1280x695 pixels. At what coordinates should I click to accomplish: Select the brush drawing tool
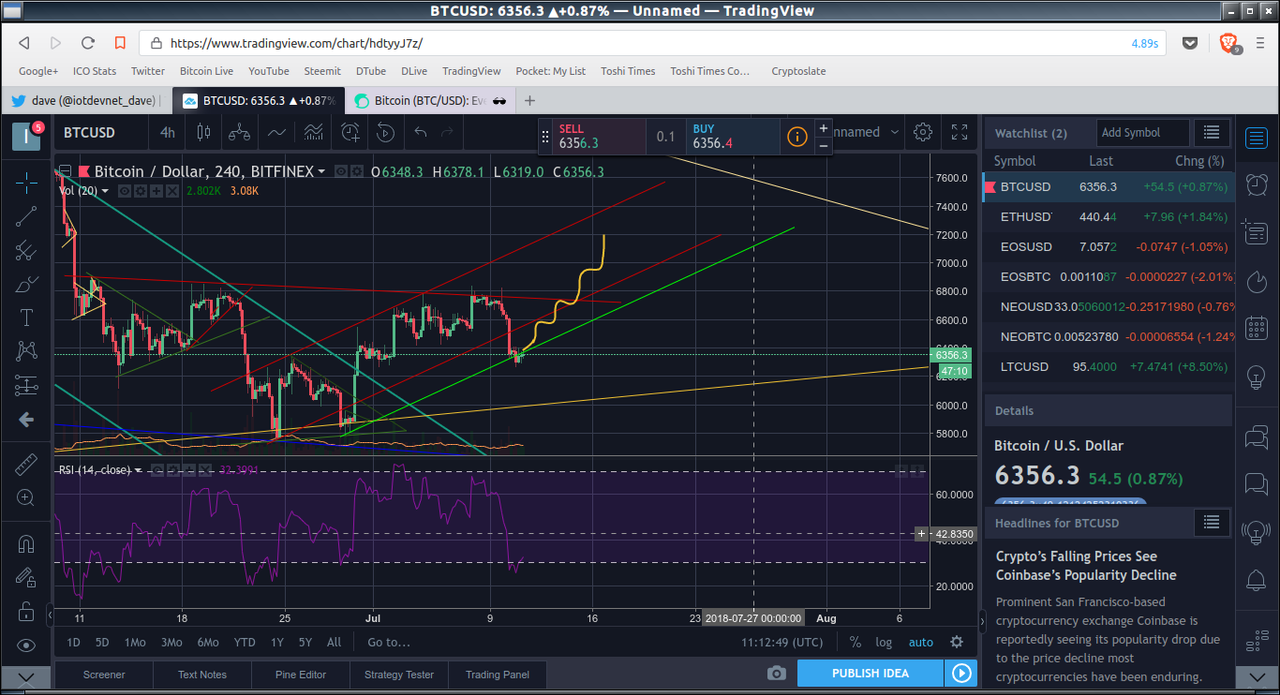[x=26, y=284]
